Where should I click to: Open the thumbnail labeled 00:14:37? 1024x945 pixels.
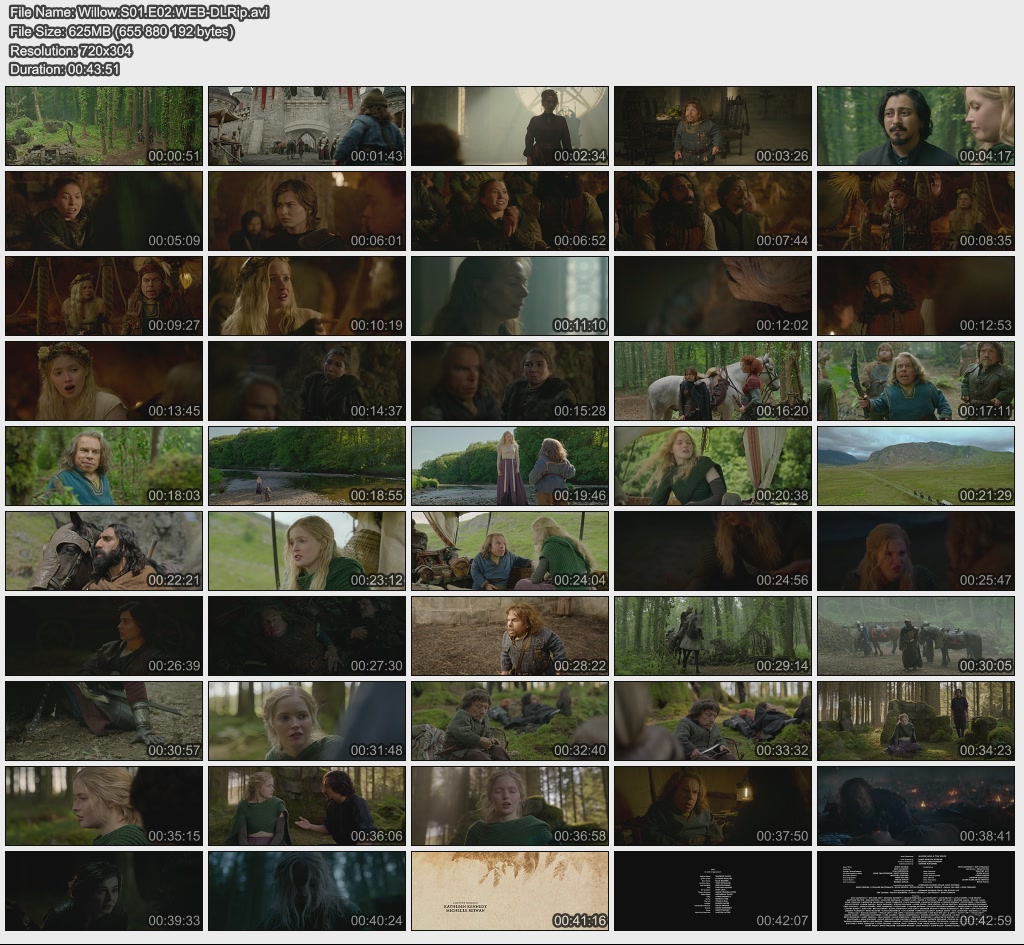pos(307,381)
